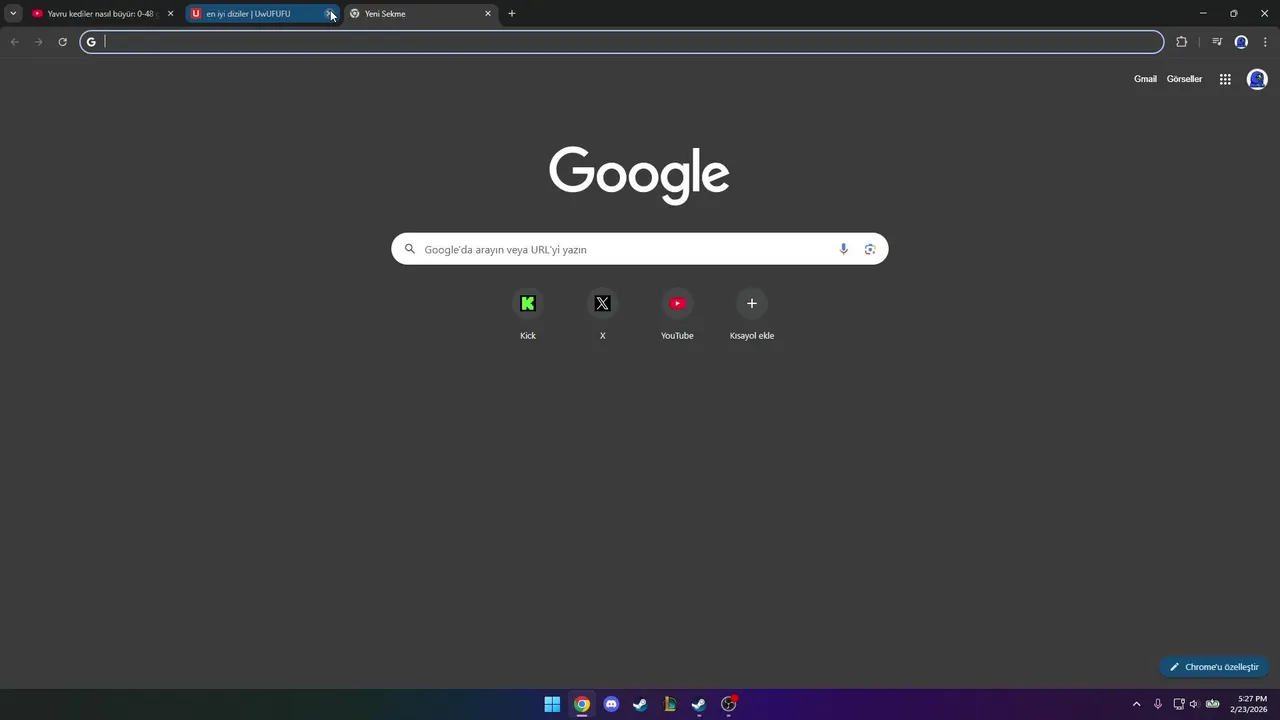Open the X shortcut
The width and height of the screenshot is (1280, 720).
[602, 314]
